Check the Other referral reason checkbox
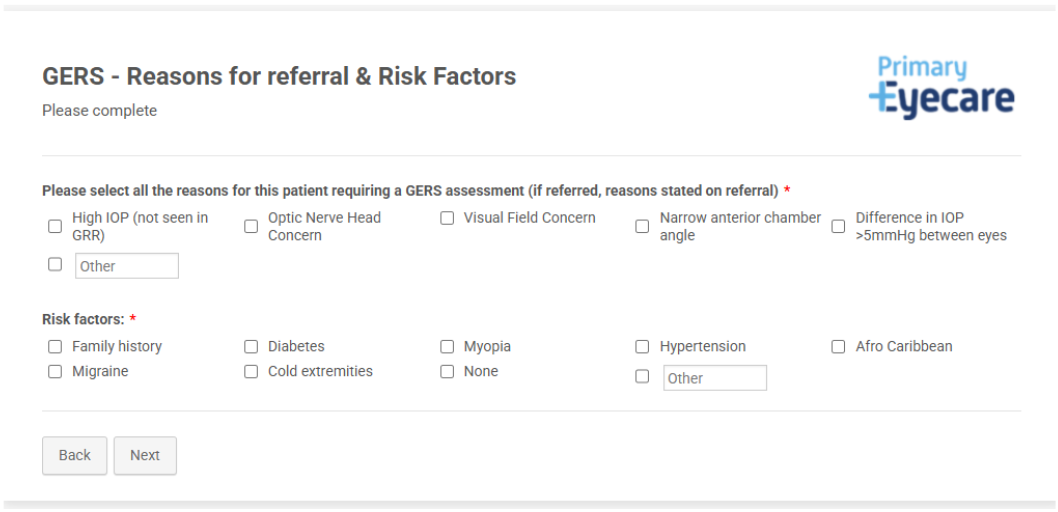The width and height of the screenshot is (1058, 512). [55, 265]
